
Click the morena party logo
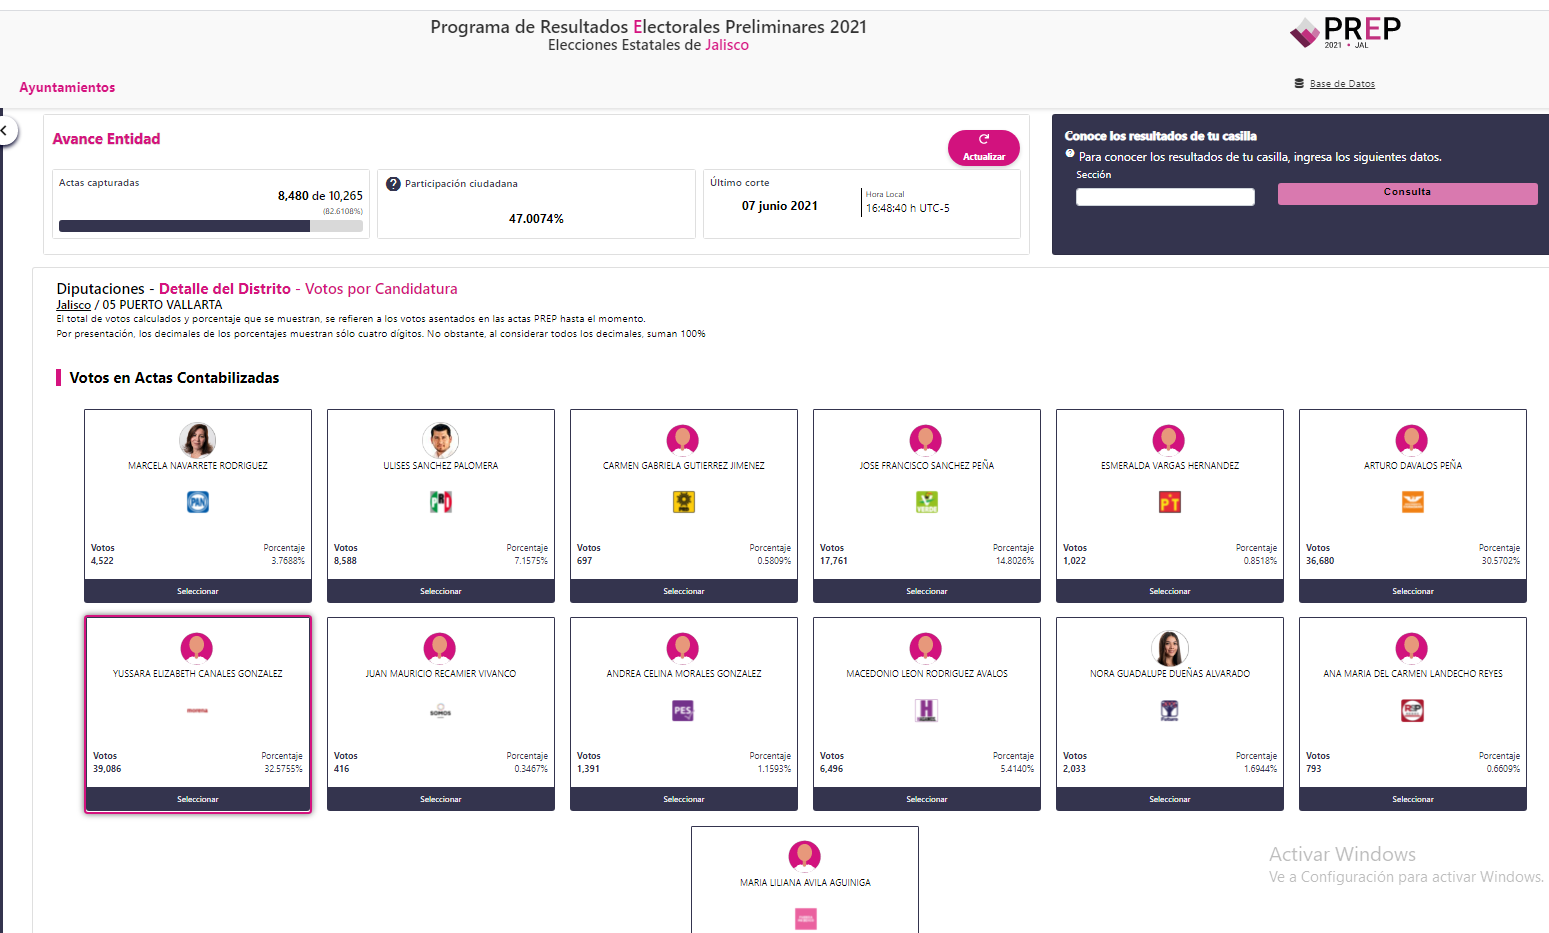tap(198, 710)
